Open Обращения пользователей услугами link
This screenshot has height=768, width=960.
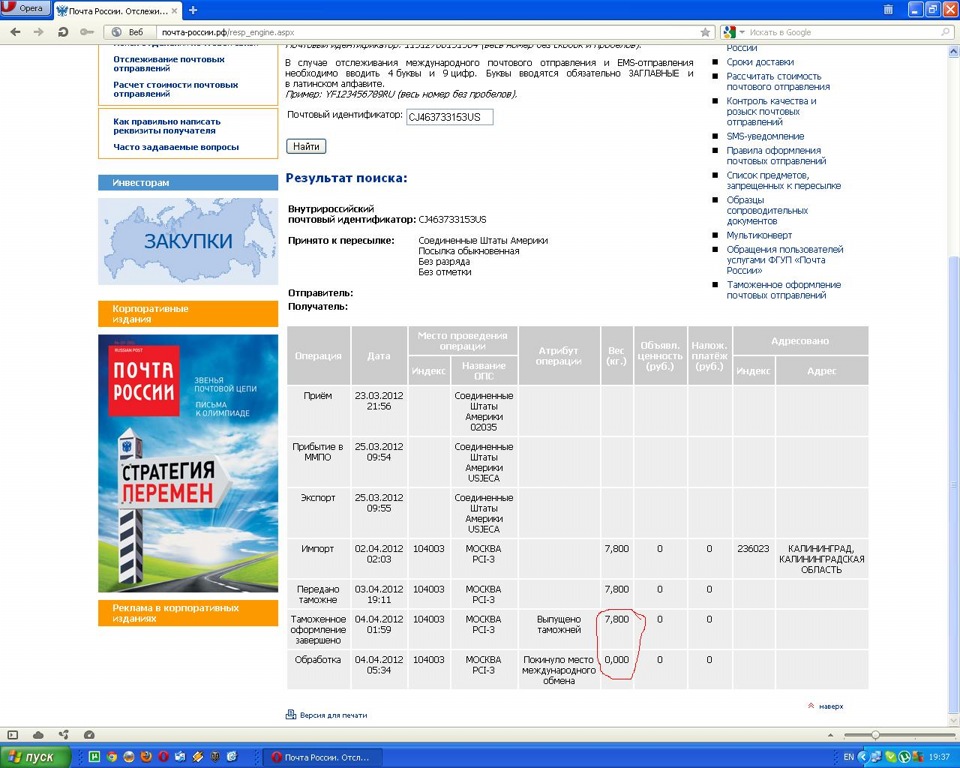click(785, 260)
